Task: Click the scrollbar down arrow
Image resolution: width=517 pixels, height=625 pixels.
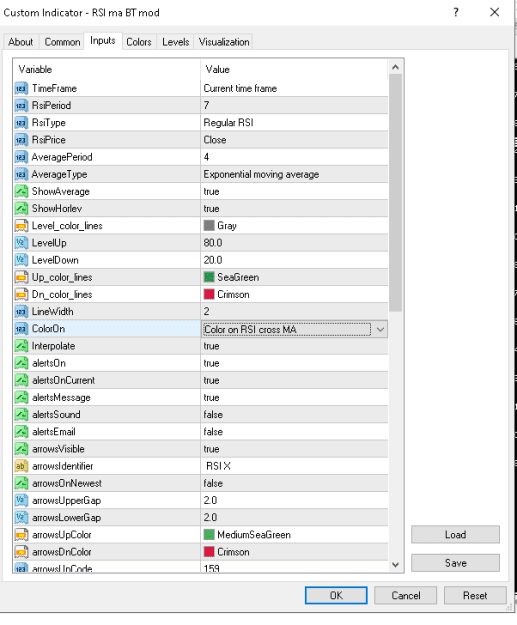Action: [x=395, y=564]
